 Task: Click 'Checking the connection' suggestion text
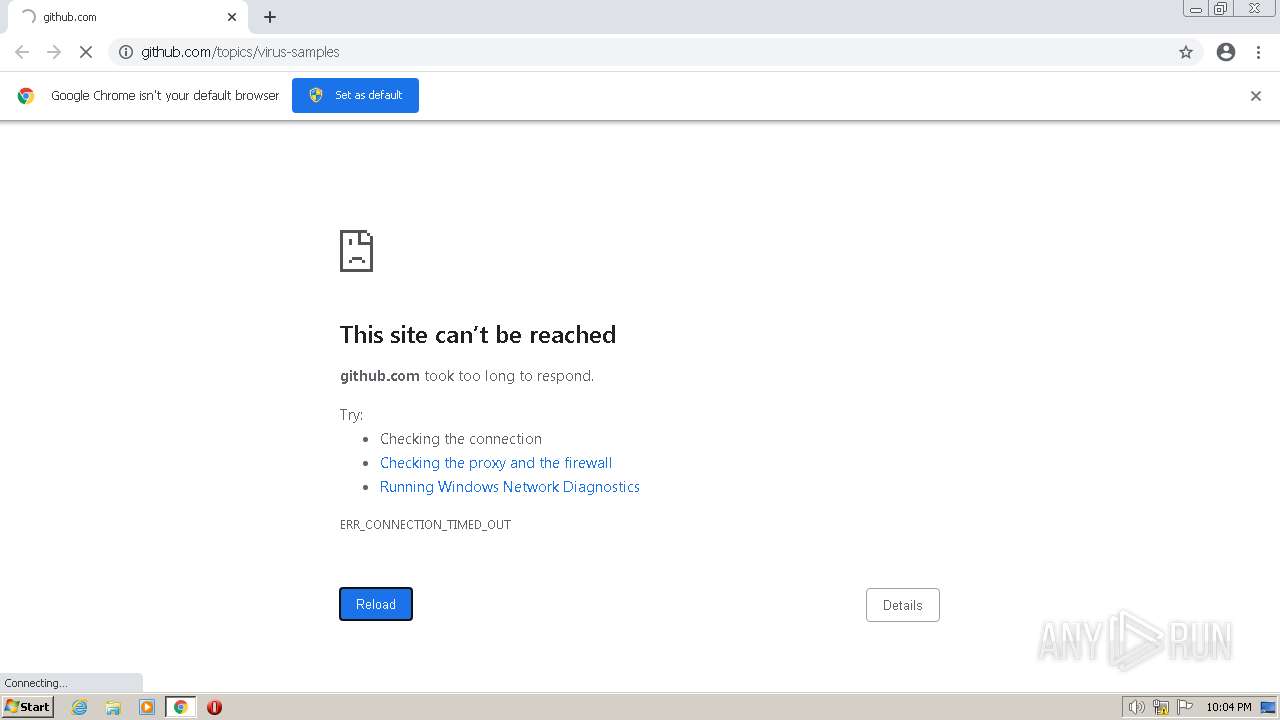tap(461, 439)
